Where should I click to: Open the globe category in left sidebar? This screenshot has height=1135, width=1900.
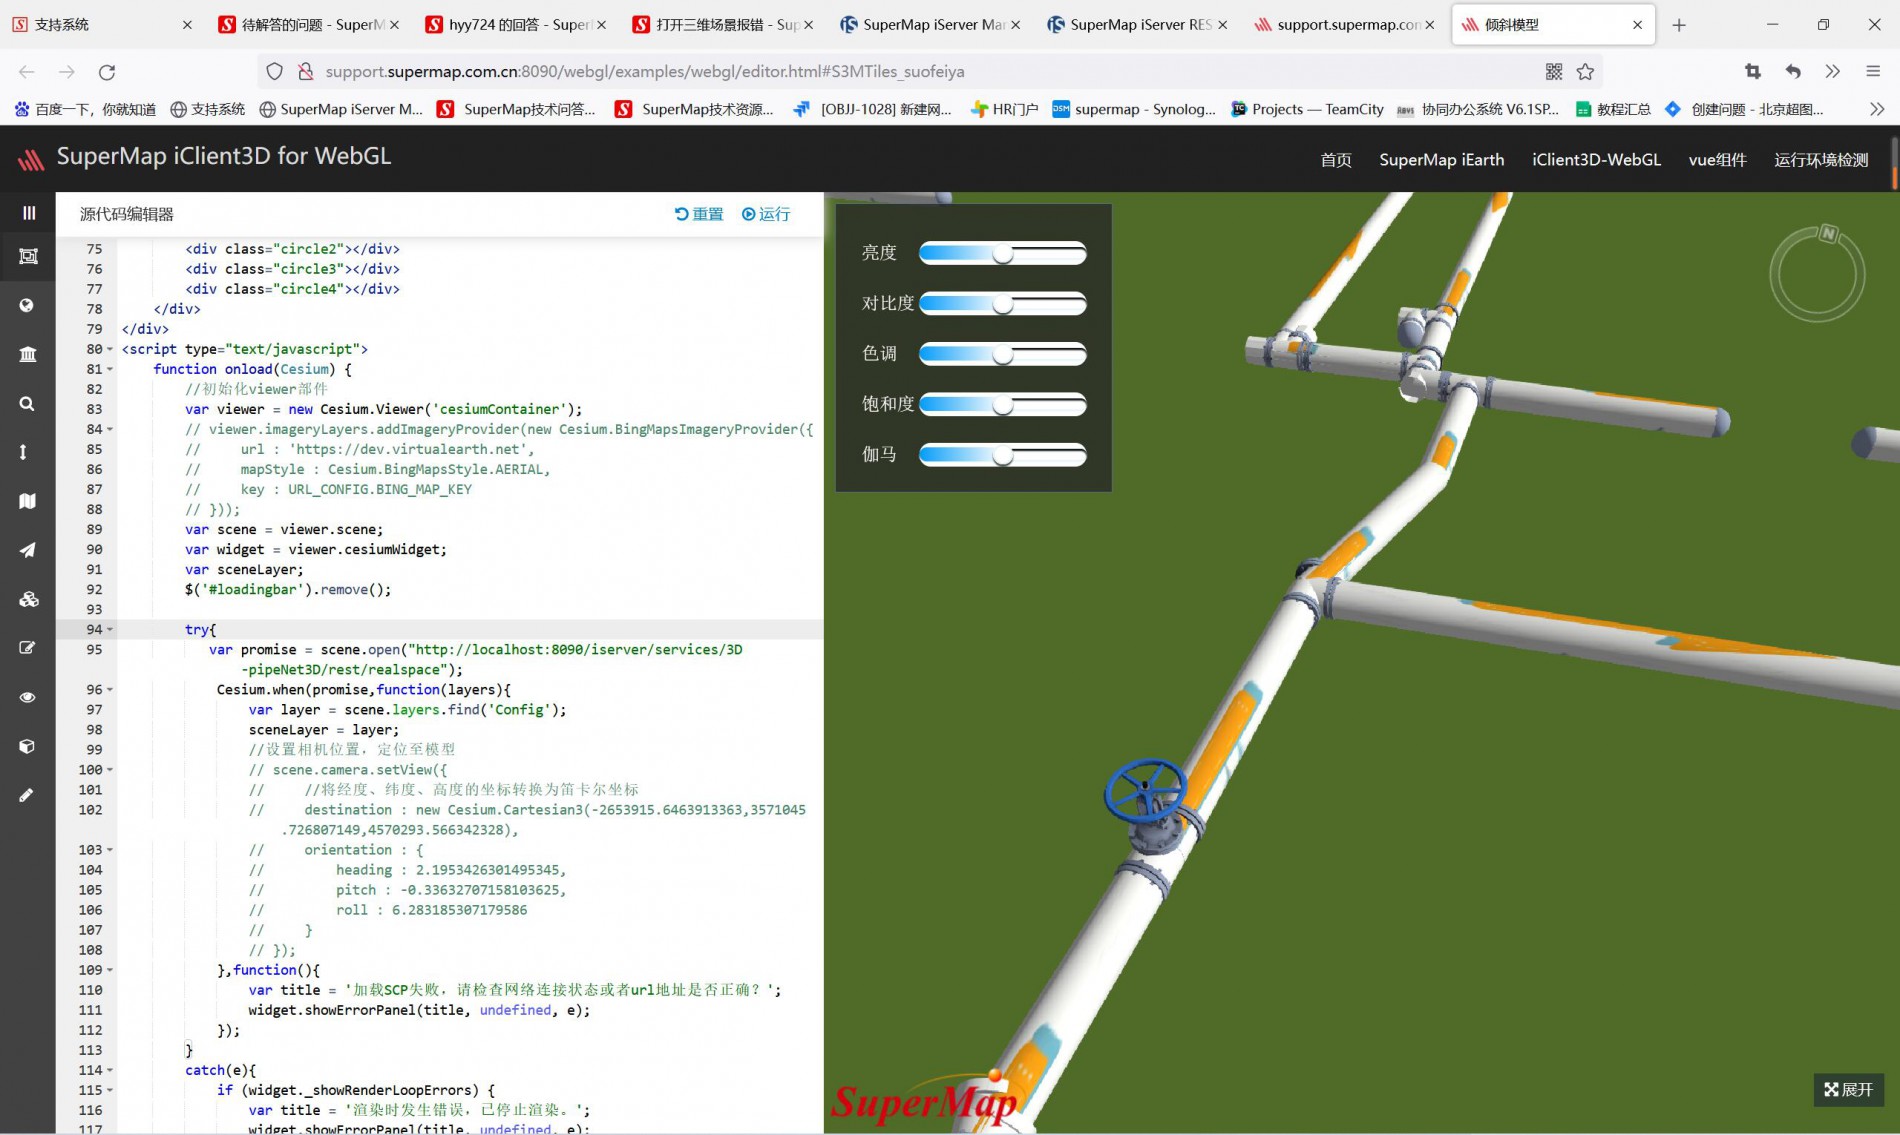click(x=27, y=305)
